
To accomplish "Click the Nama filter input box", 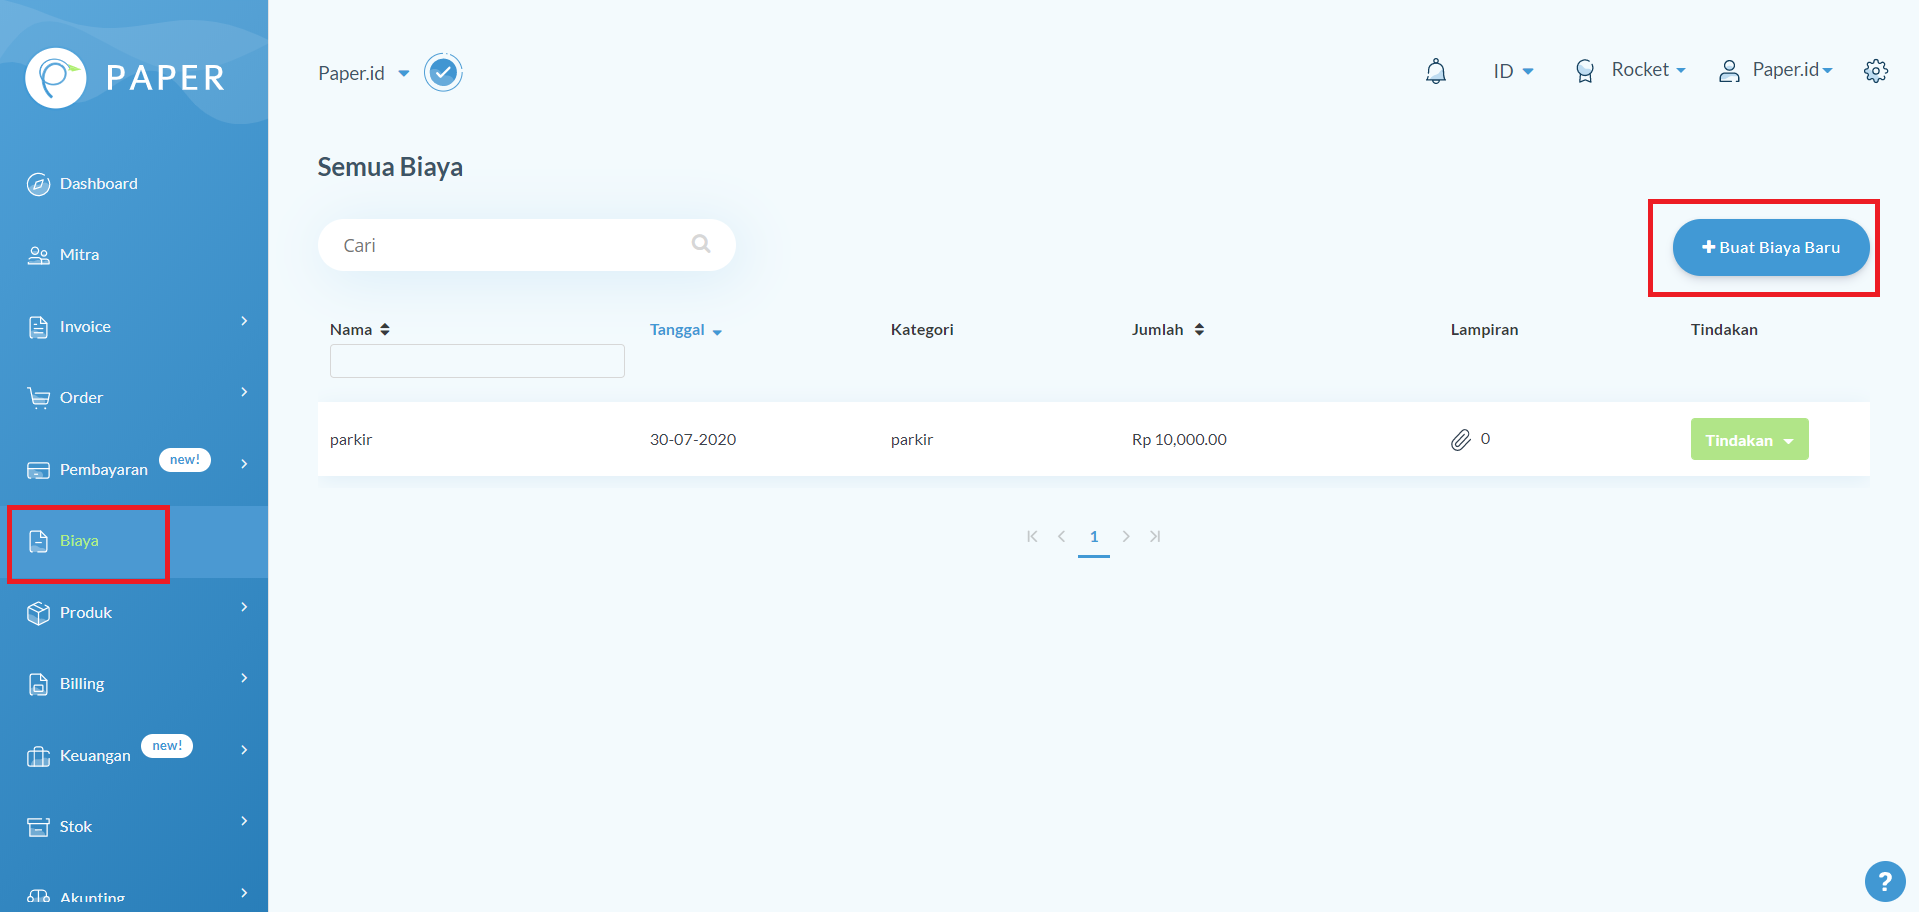I will pos(477,361).
